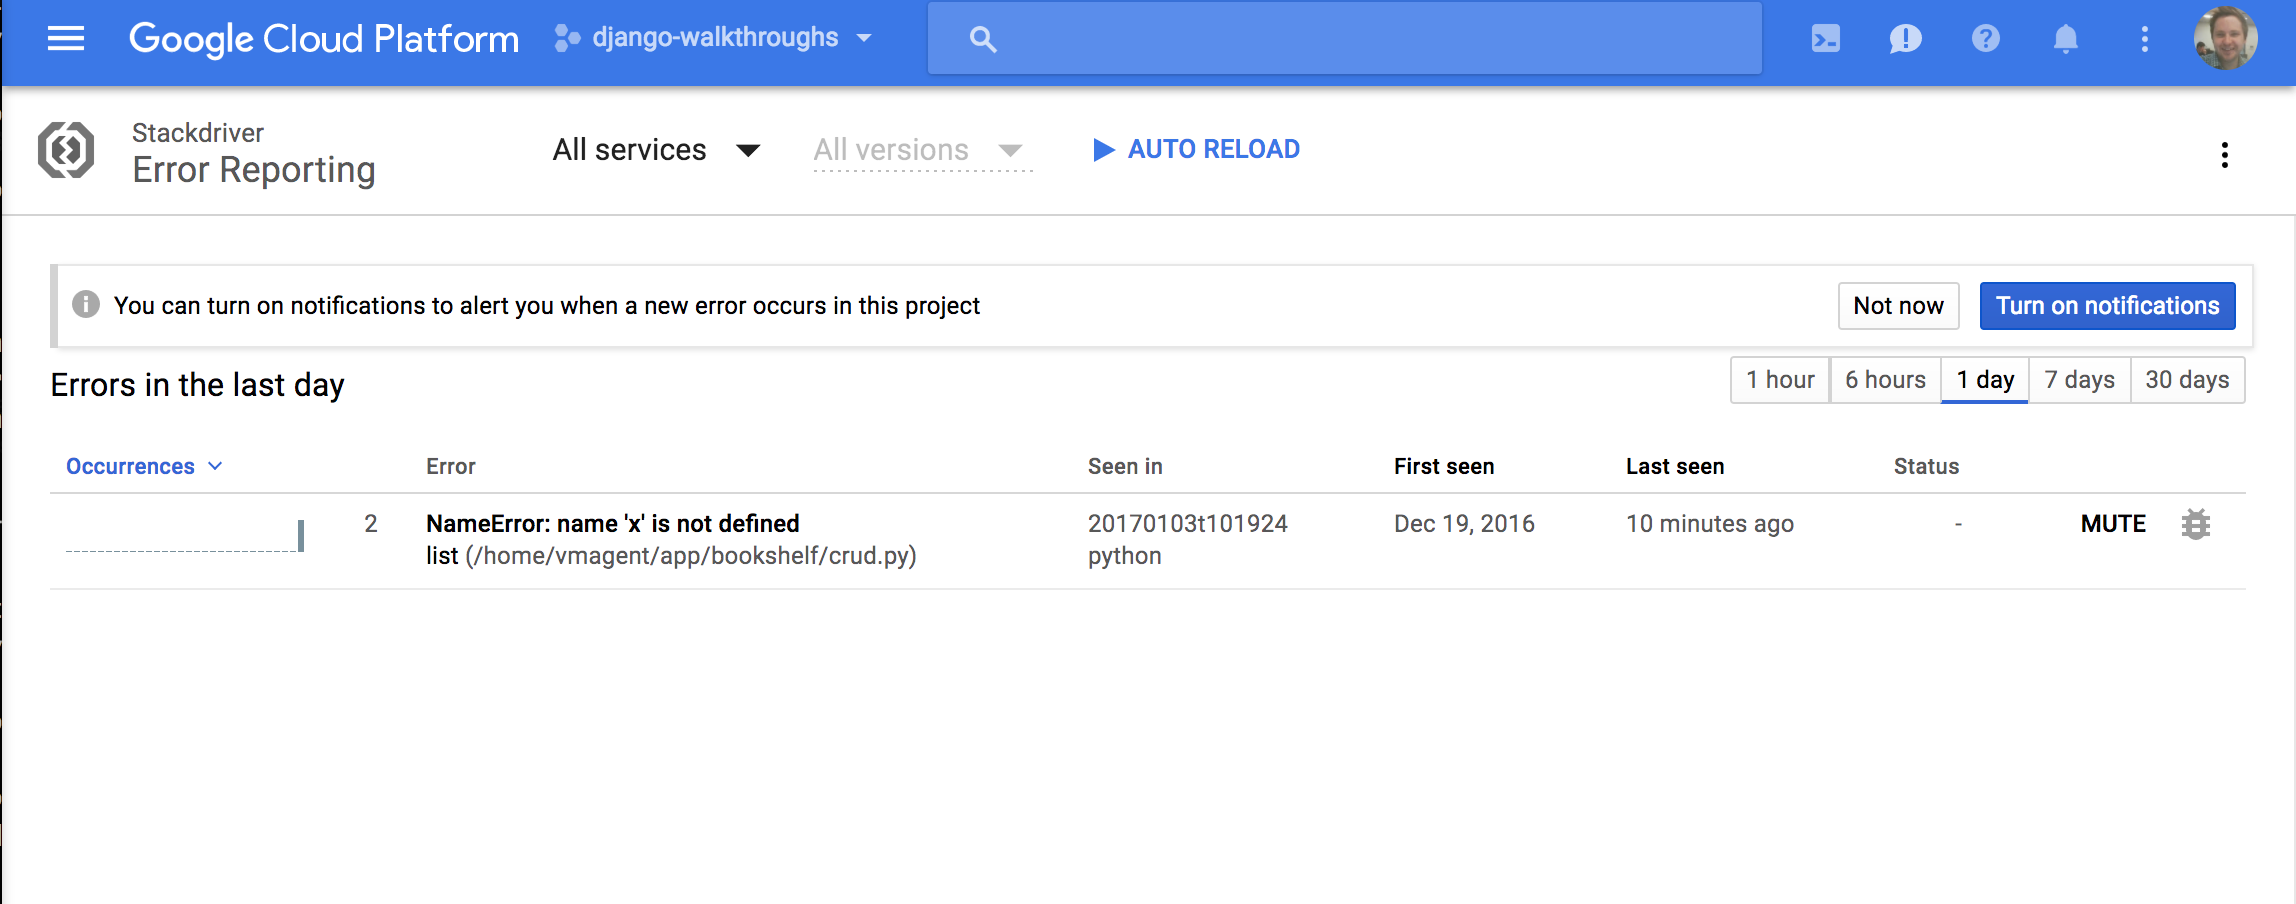The width and height of the screenshot is (2296, 904).
Task: Dismiss banner with Not now
Action: click(1897, 306)
